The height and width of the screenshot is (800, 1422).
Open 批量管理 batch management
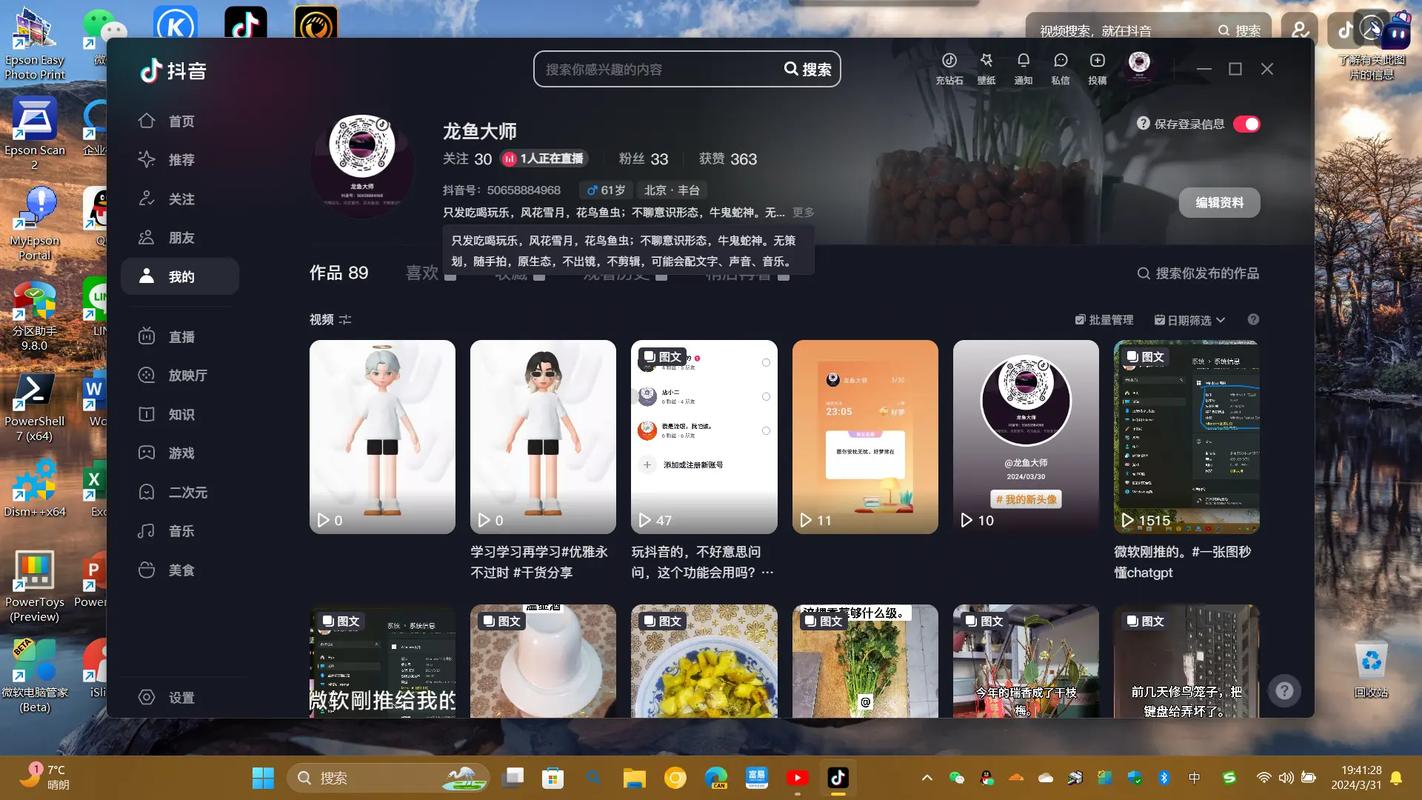(1102, 319)
